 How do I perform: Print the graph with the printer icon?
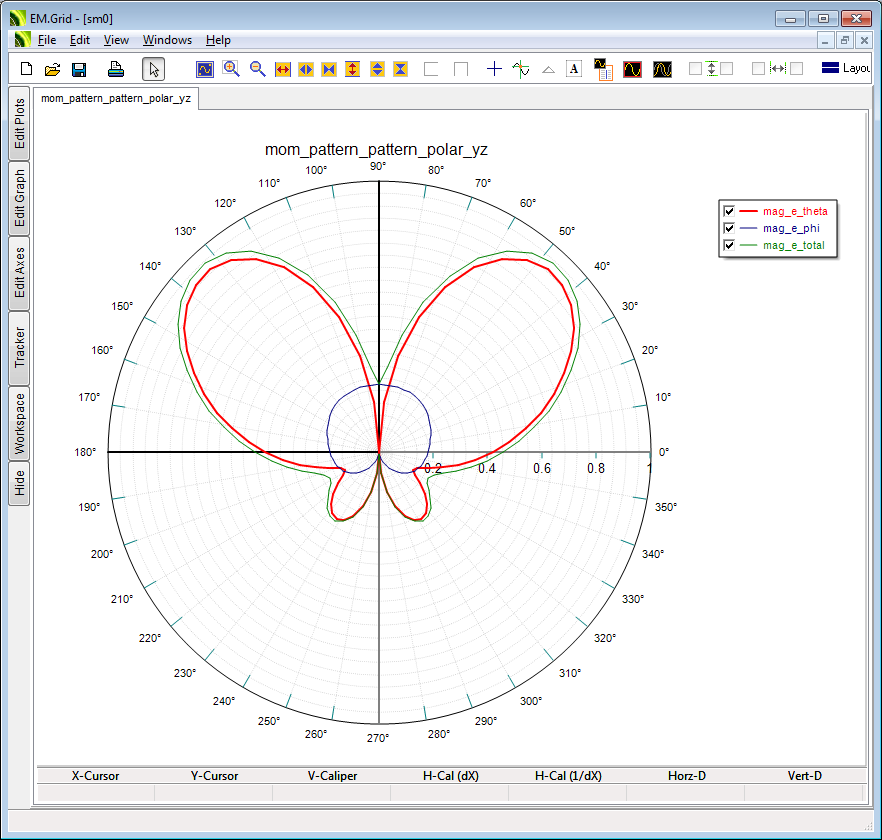(116, 69)
